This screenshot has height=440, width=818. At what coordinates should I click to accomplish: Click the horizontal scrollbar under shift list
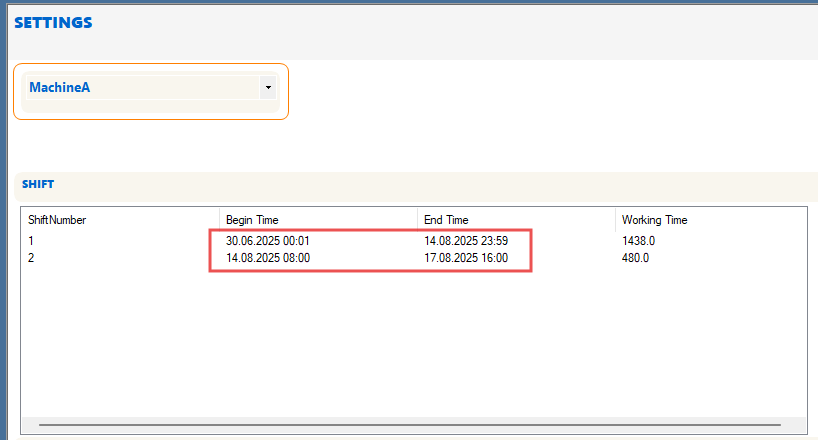point(400,425)
